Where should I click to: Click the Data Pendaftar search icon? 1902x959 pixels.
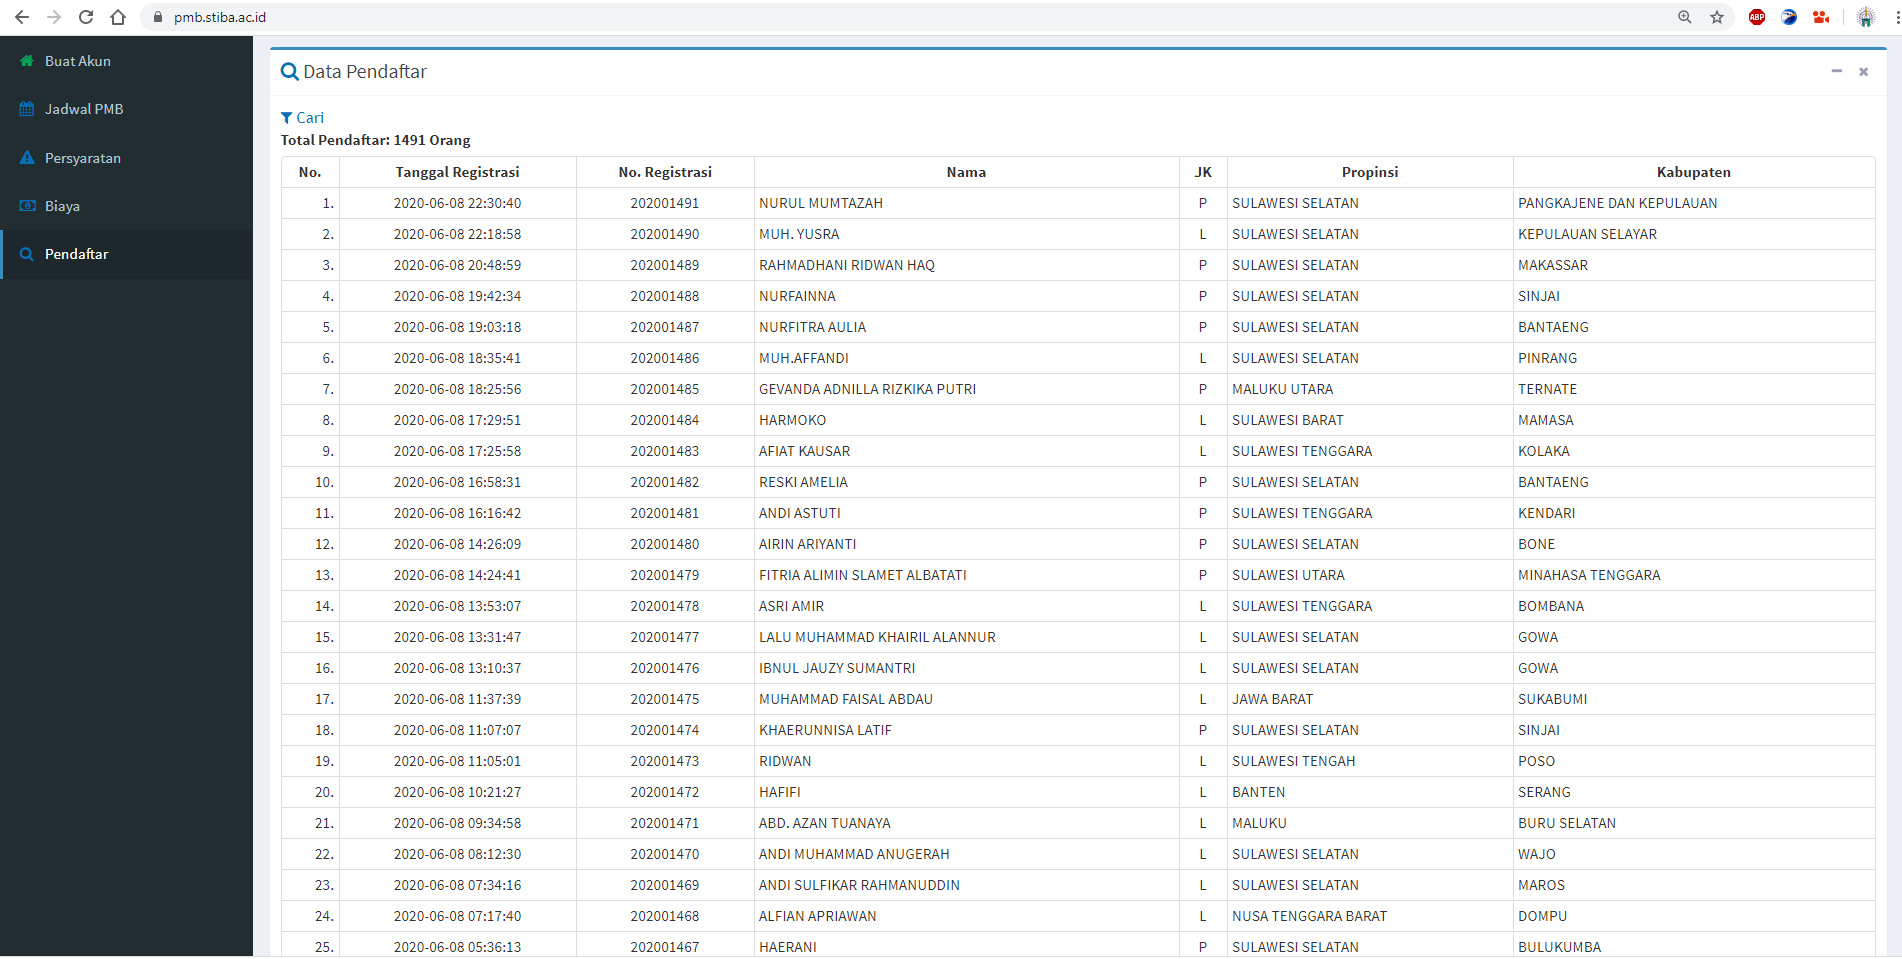point(290,72)
